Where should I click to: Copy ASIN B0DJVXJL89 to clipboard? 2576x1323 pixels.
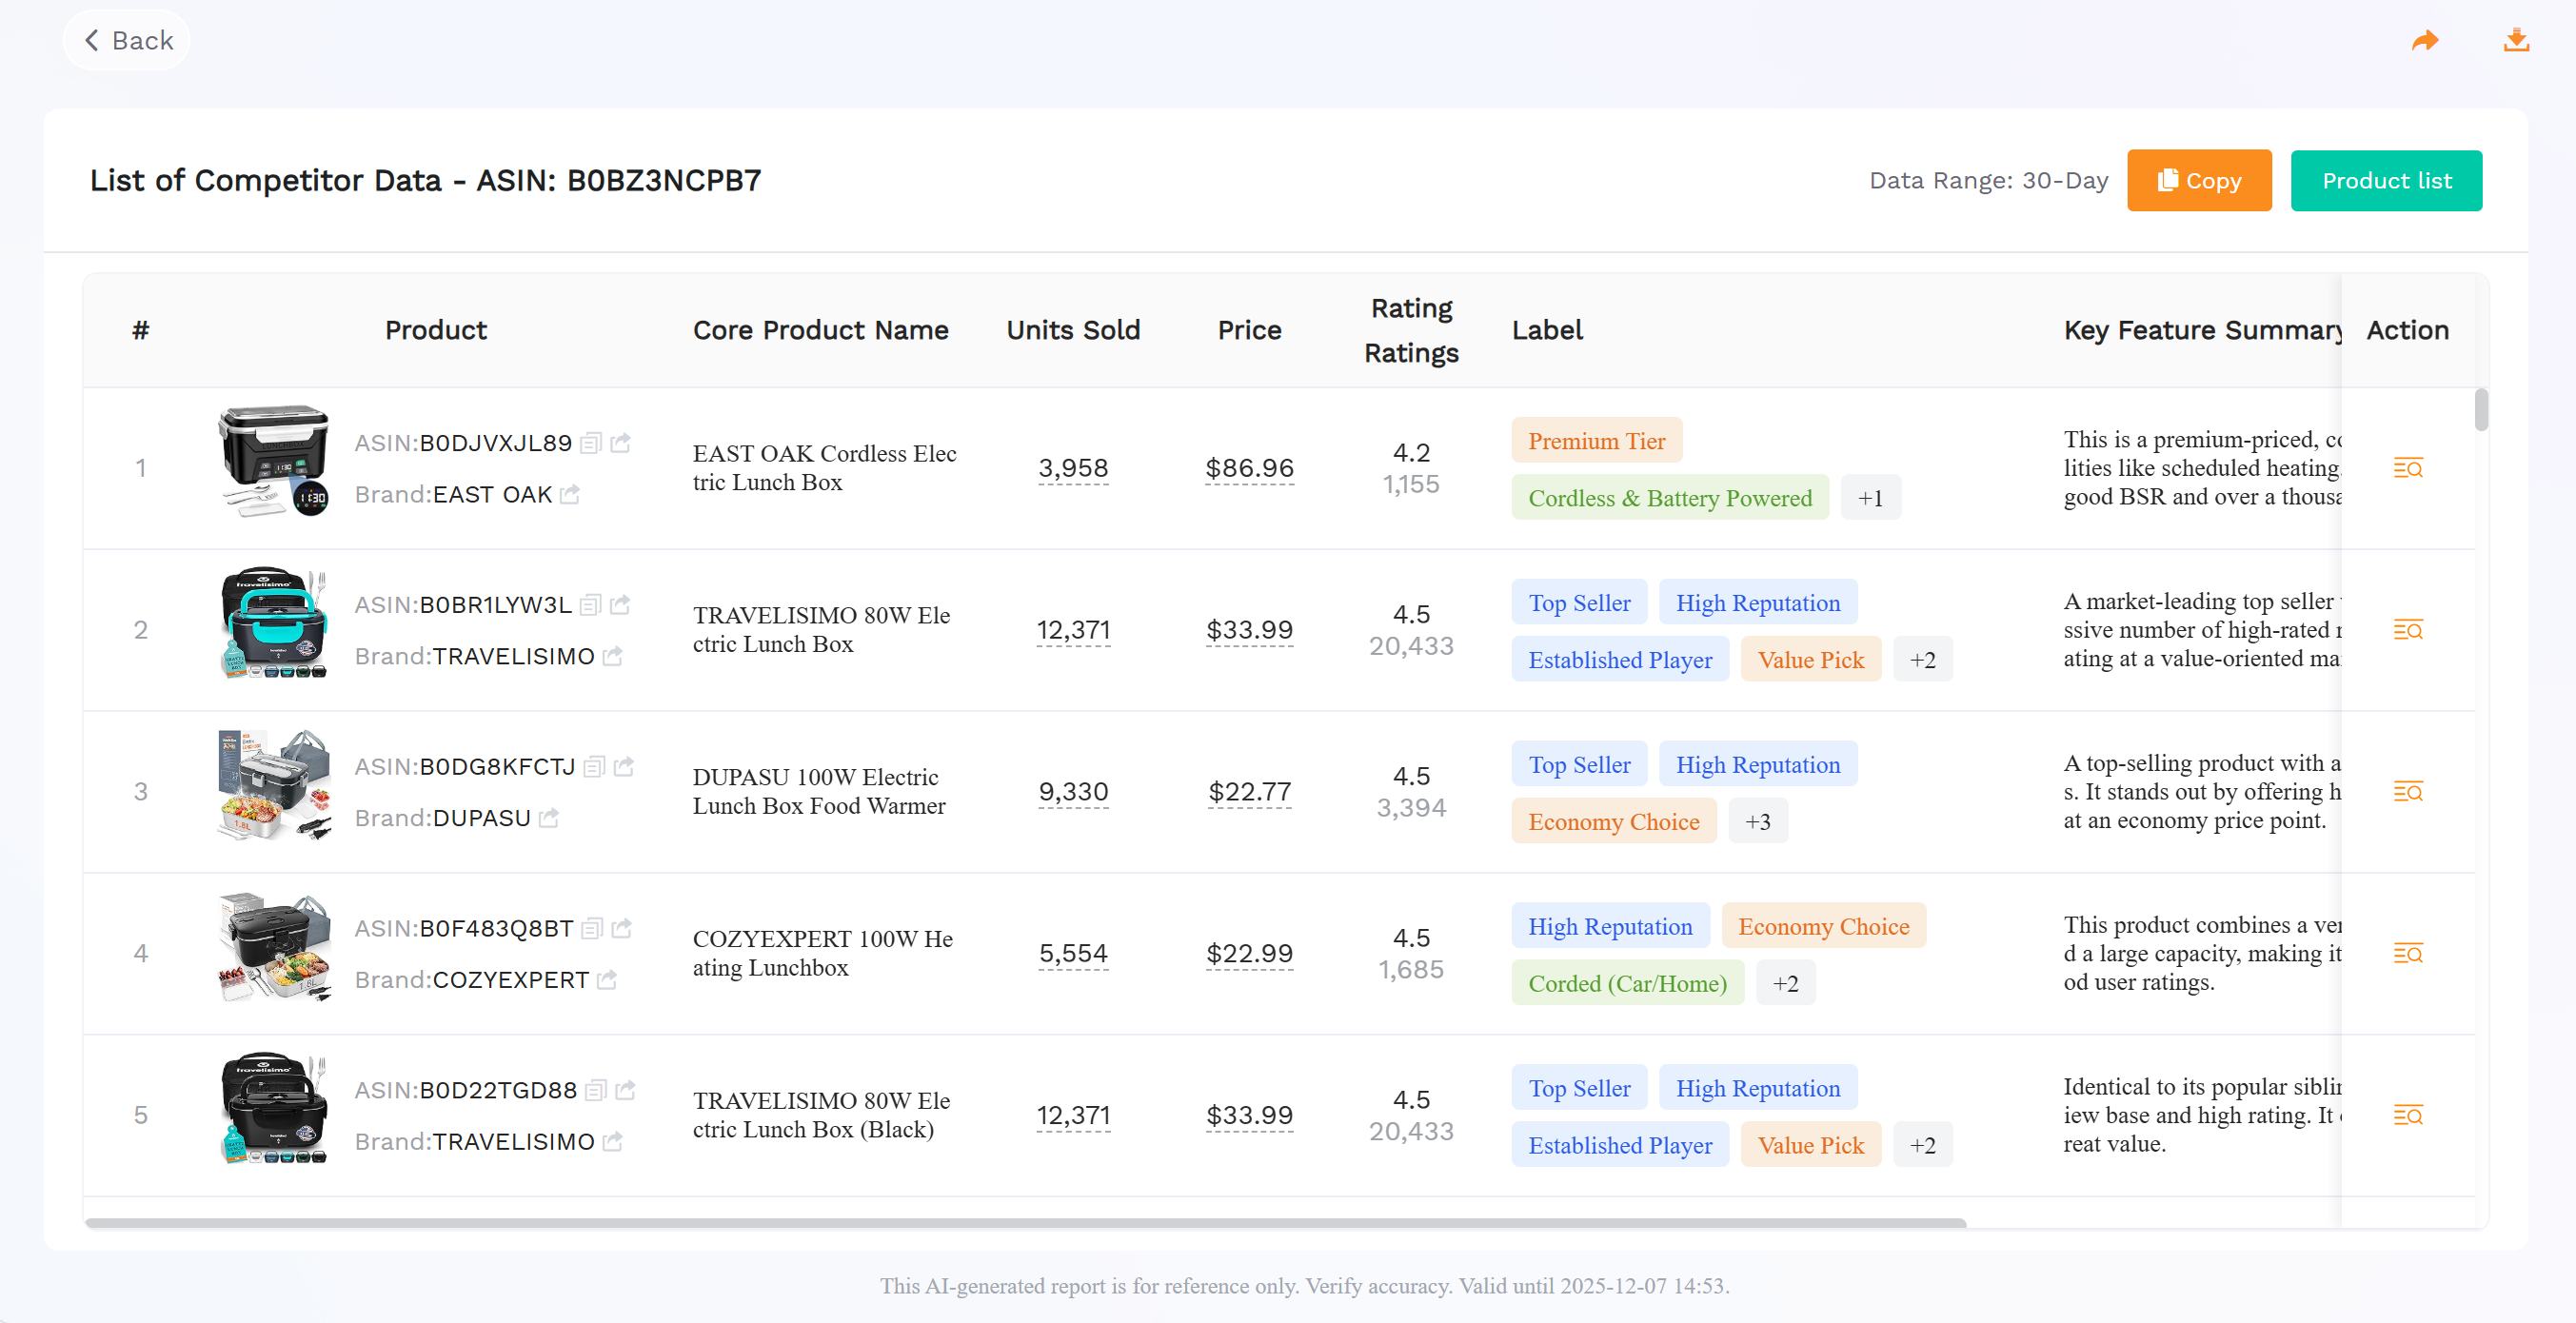coord(592,443)
